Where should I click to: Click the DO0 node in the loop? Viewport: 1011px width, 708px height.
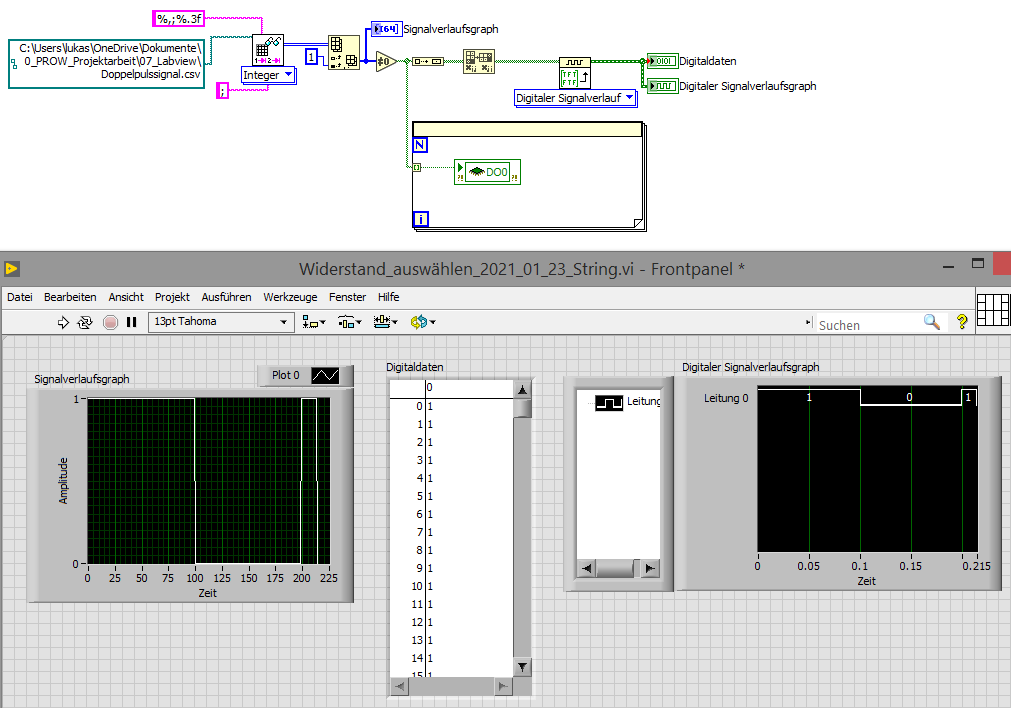(487, 173)
